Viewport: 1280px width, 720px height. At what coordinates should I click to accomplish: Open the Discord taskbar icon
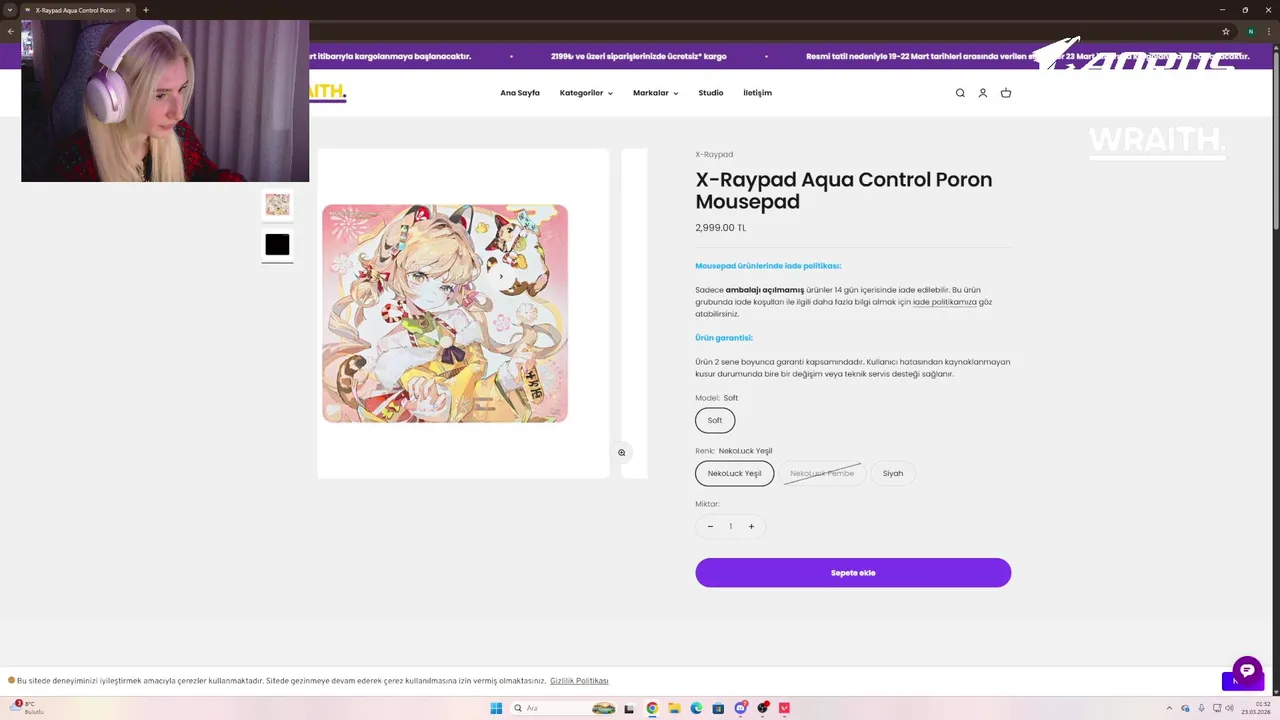(x=741, y=708)
